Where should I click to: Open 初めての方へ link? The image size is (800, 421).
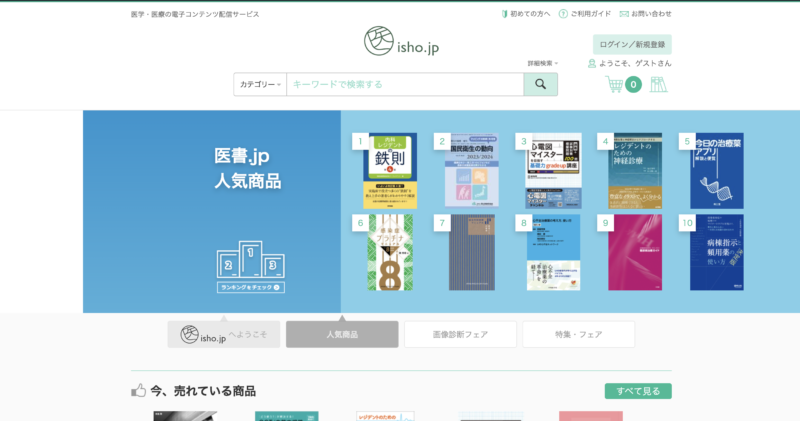[526, 14]
